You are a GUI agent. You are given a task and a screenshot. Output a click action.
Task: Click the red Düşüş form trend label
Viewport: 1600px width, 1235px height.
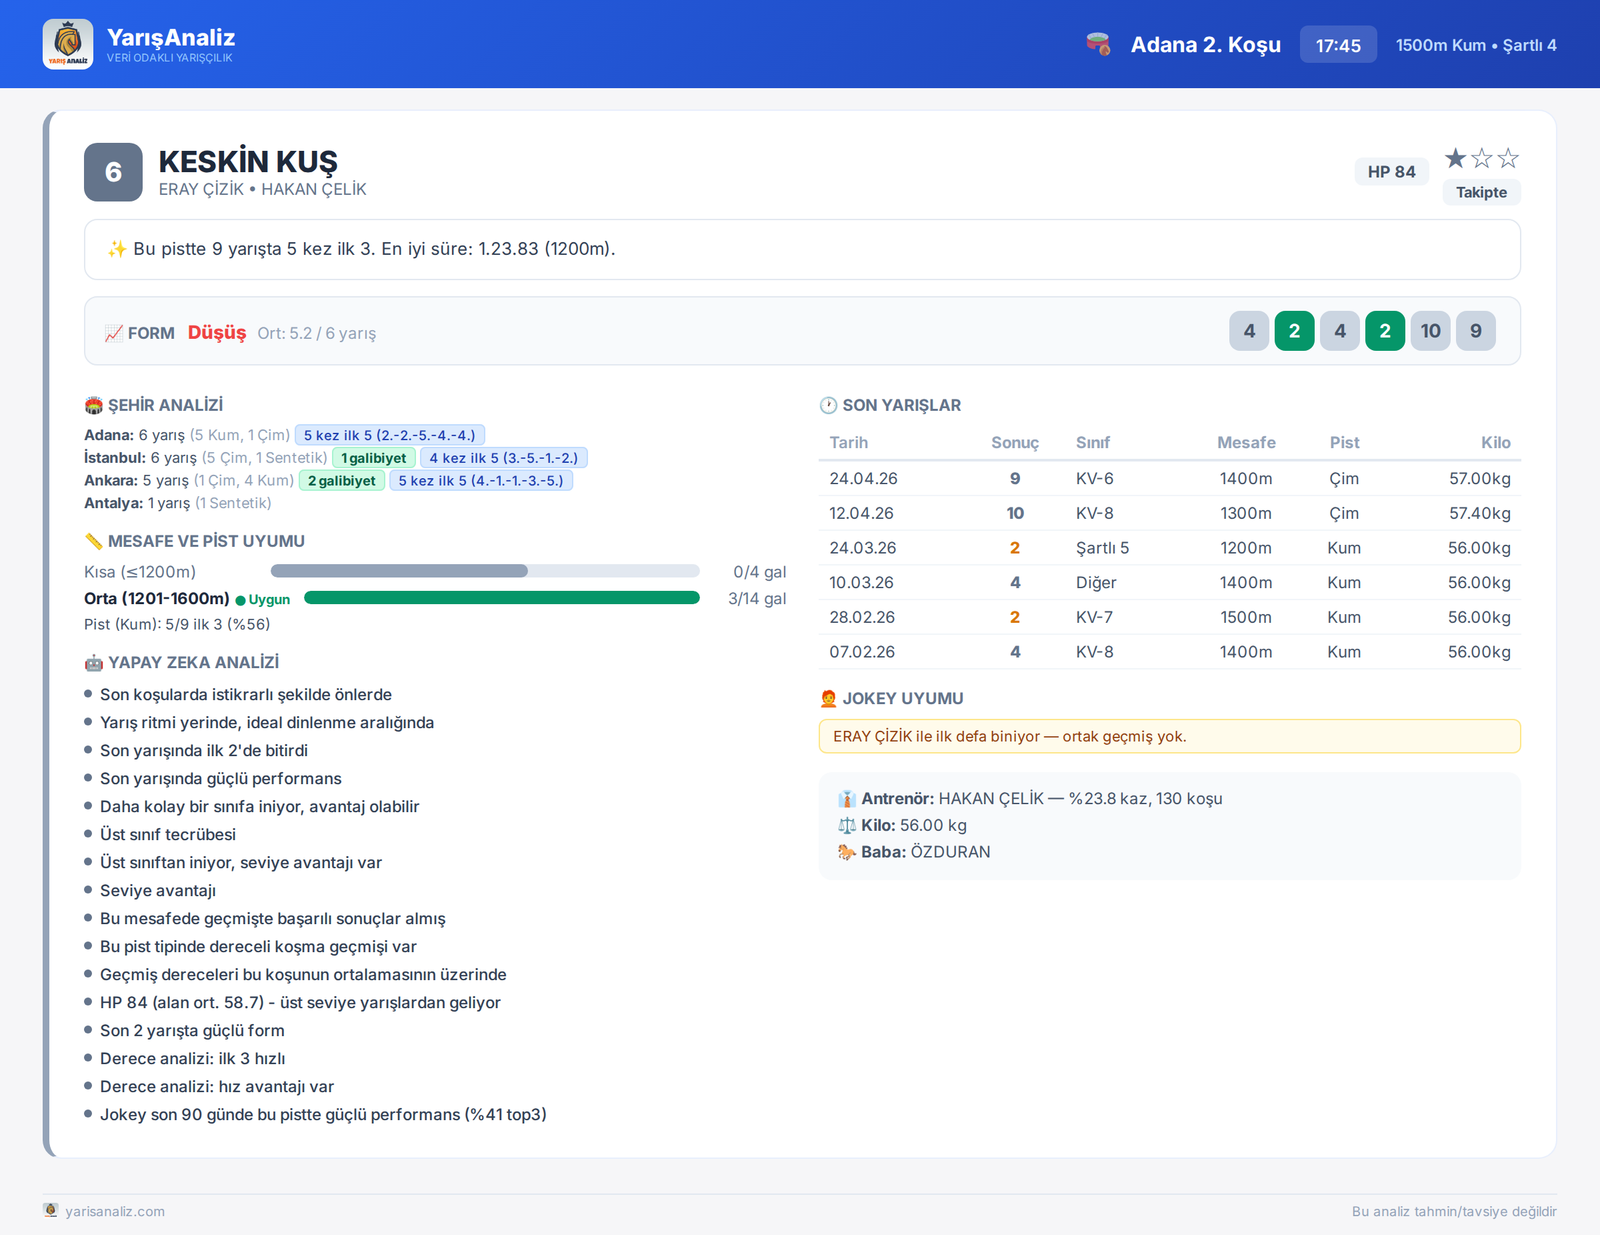[217, 332]
